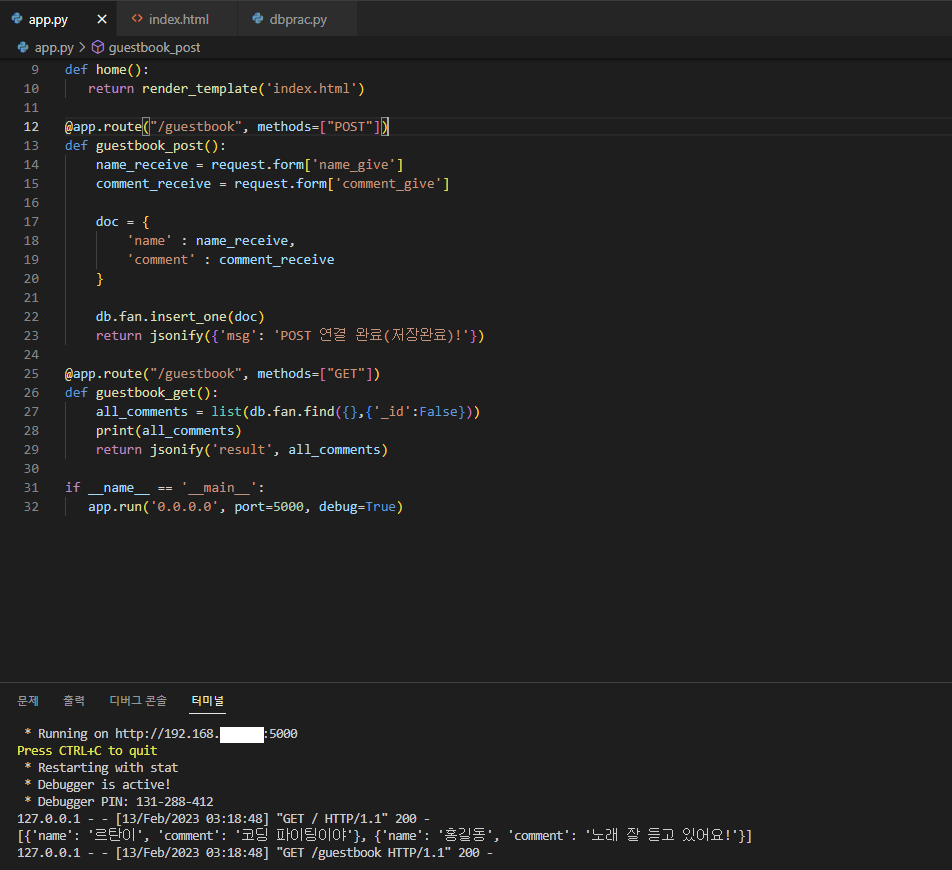Screen dimensions: 952x870
Task: Click the if __name__ == '__main__' line
Action: pos(165,488)
